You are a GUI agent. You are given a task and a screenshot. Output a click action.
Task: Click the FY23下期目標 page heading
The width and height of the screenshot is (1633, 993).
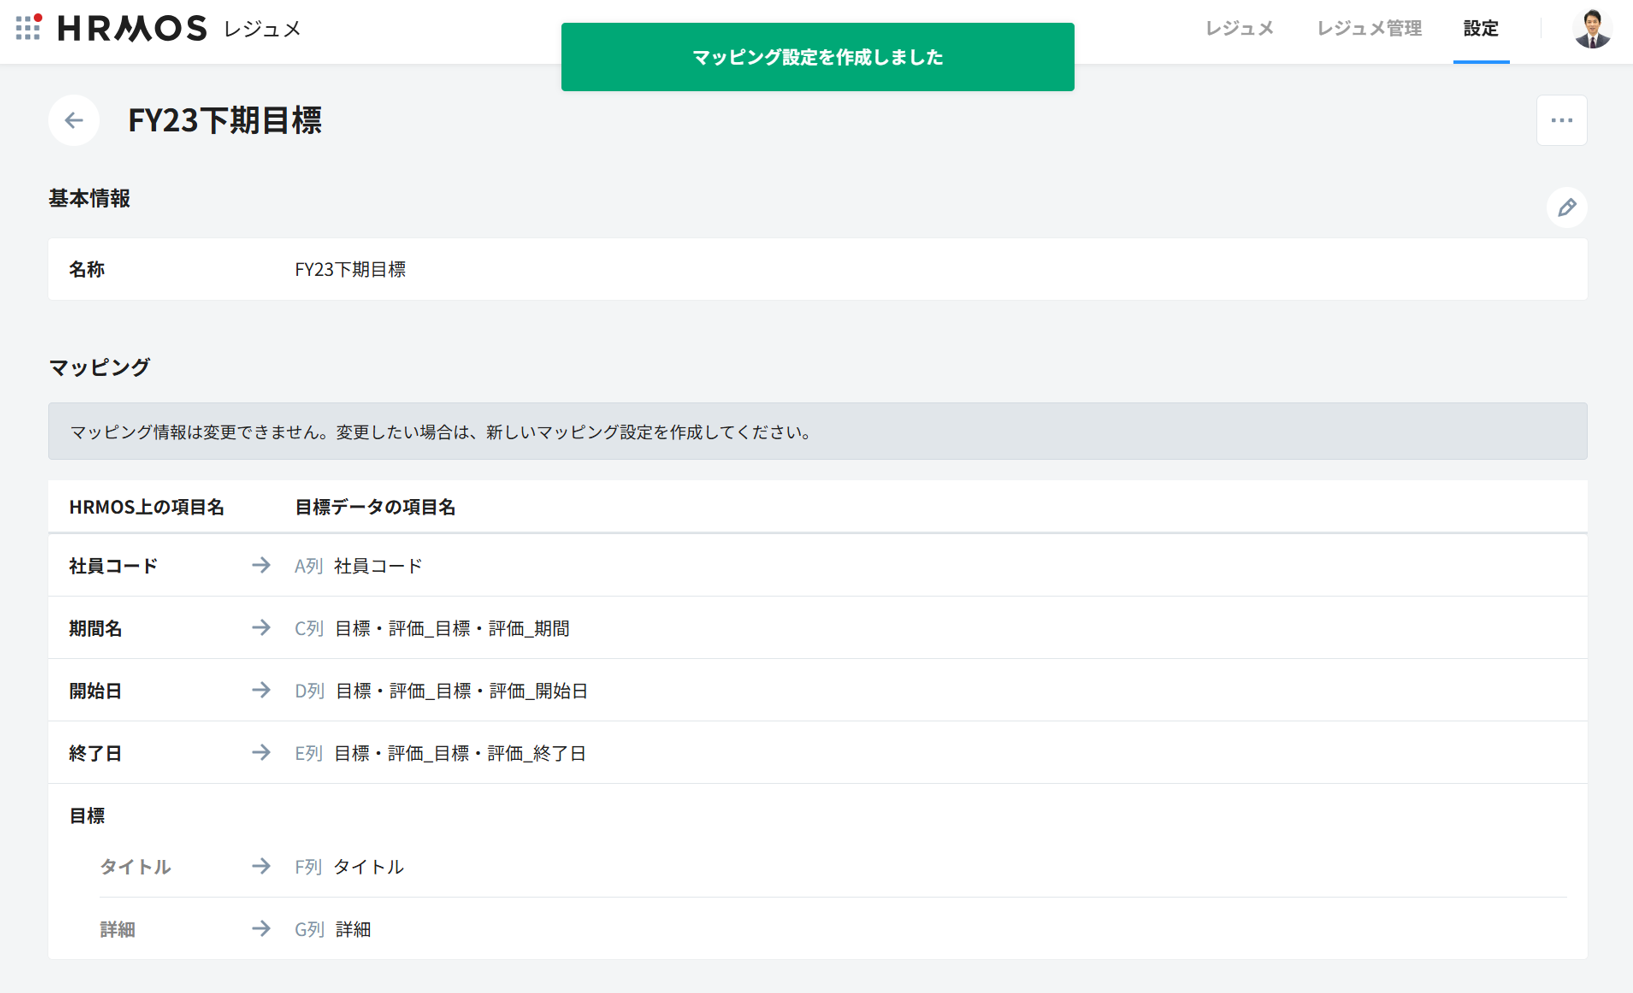(225, 121)
